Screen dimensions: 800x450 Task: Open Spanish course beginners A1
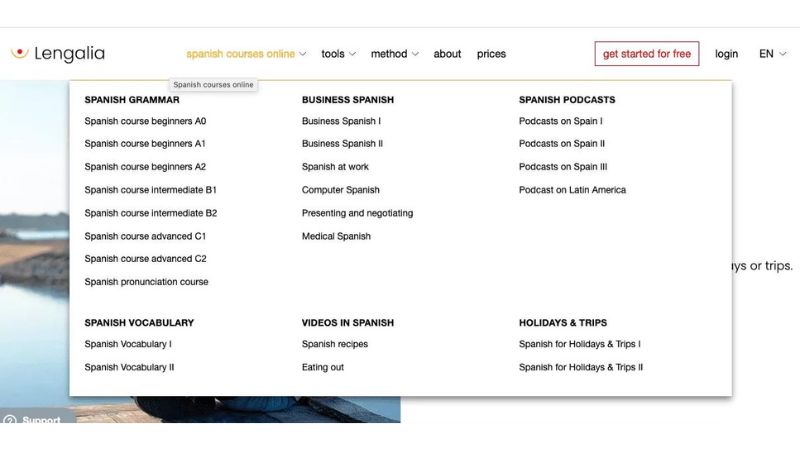tap(145, 143)
